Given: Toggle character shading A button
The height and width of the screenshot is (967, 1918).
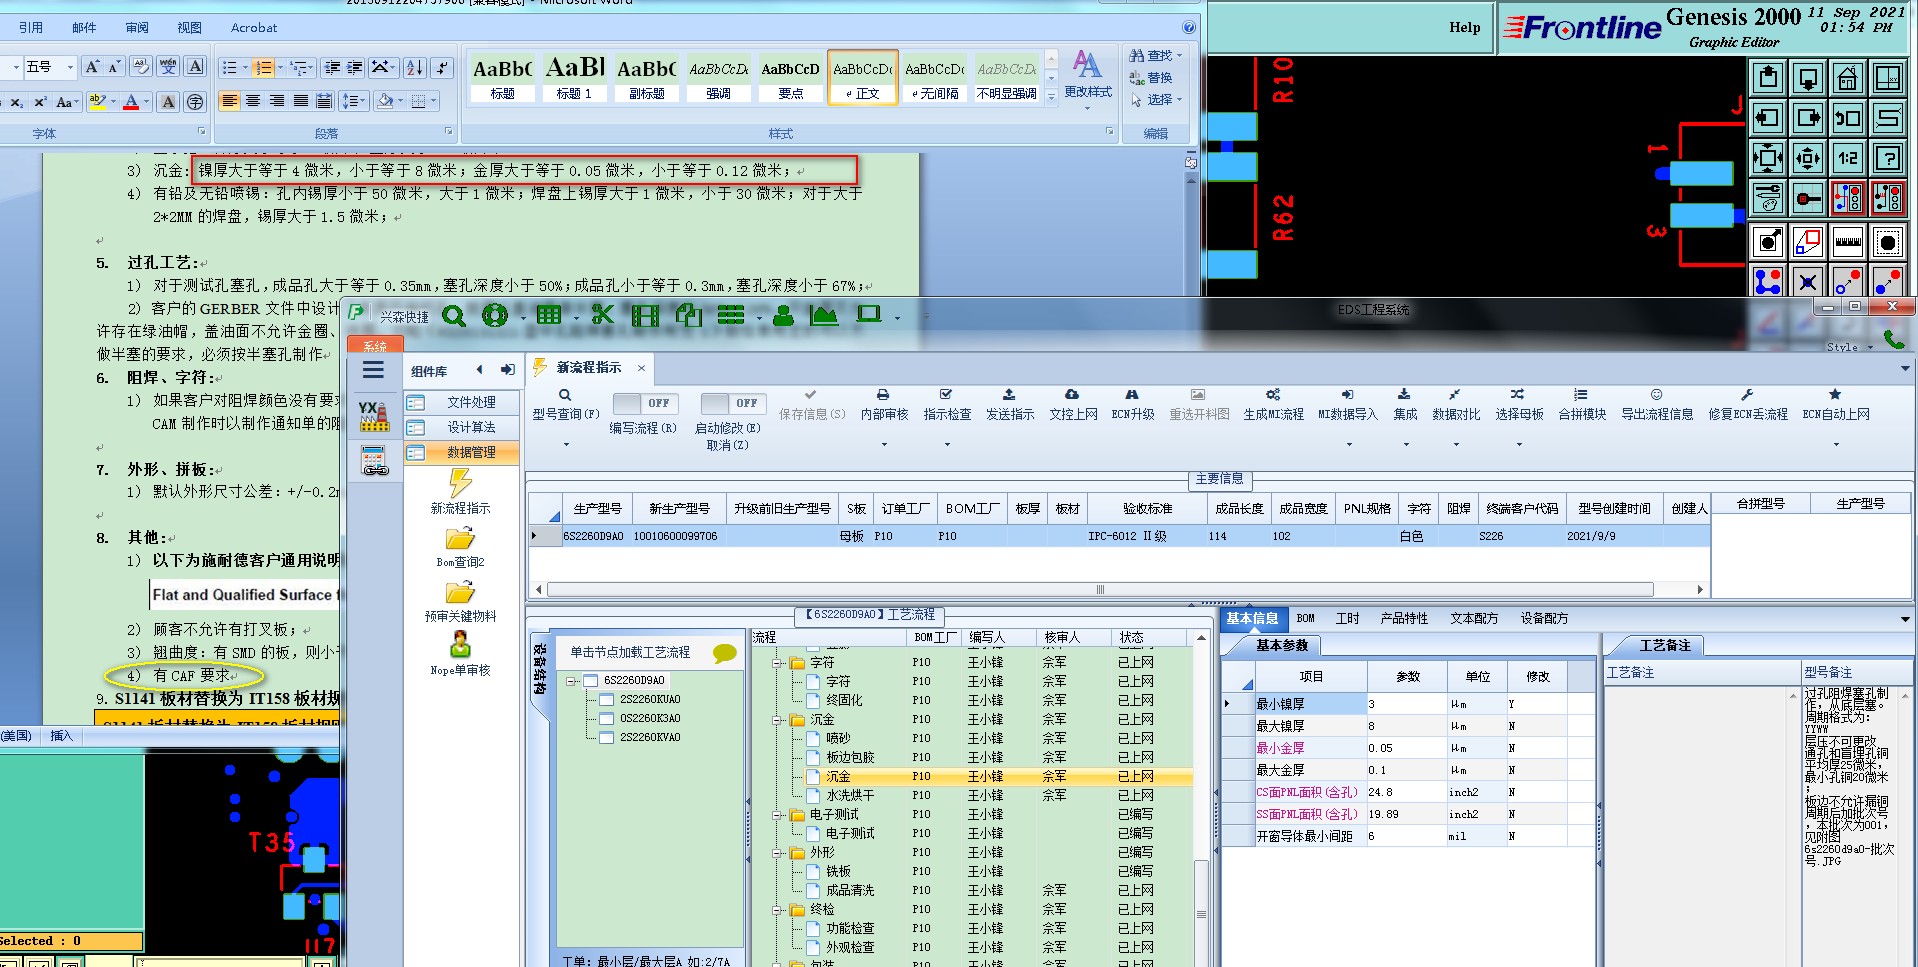Looking at the screenshot, I should [168, 102].
